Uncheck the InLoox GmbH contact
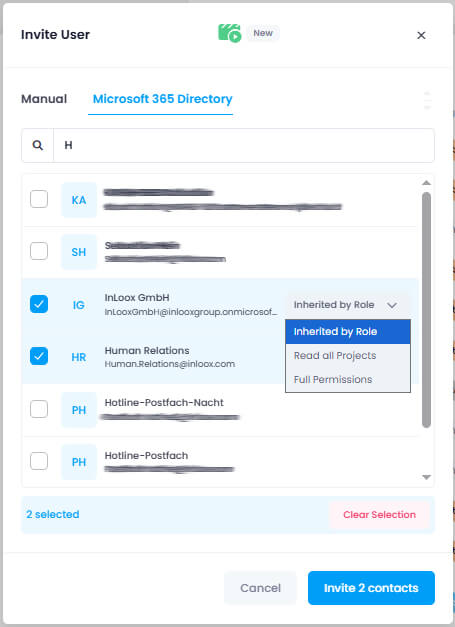The width and height of the screenshot is (455, 627). pyautogui.click(x=39, y=304)
